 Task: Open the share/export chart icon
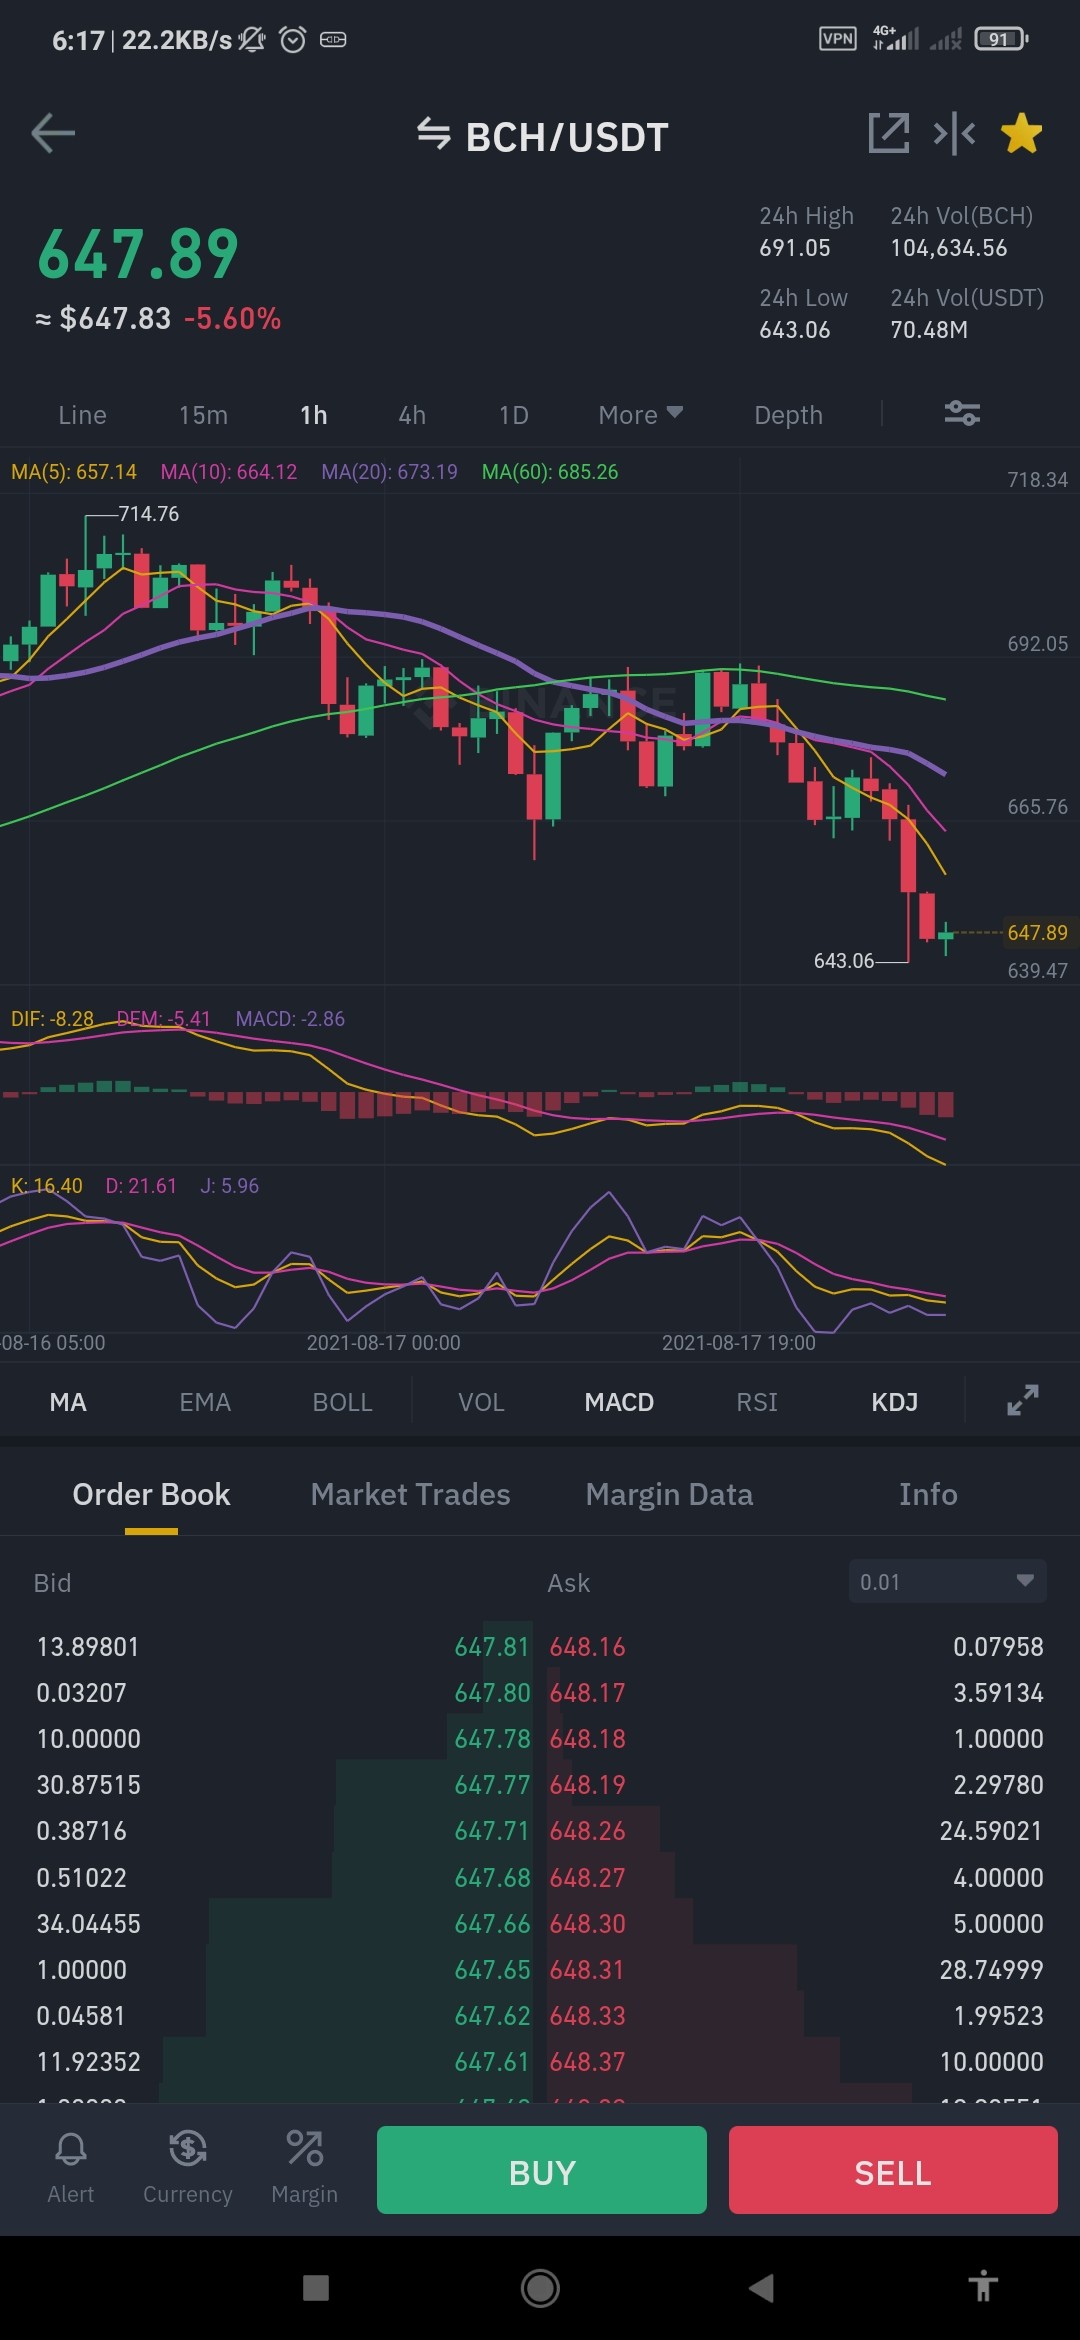click(889, 133)
